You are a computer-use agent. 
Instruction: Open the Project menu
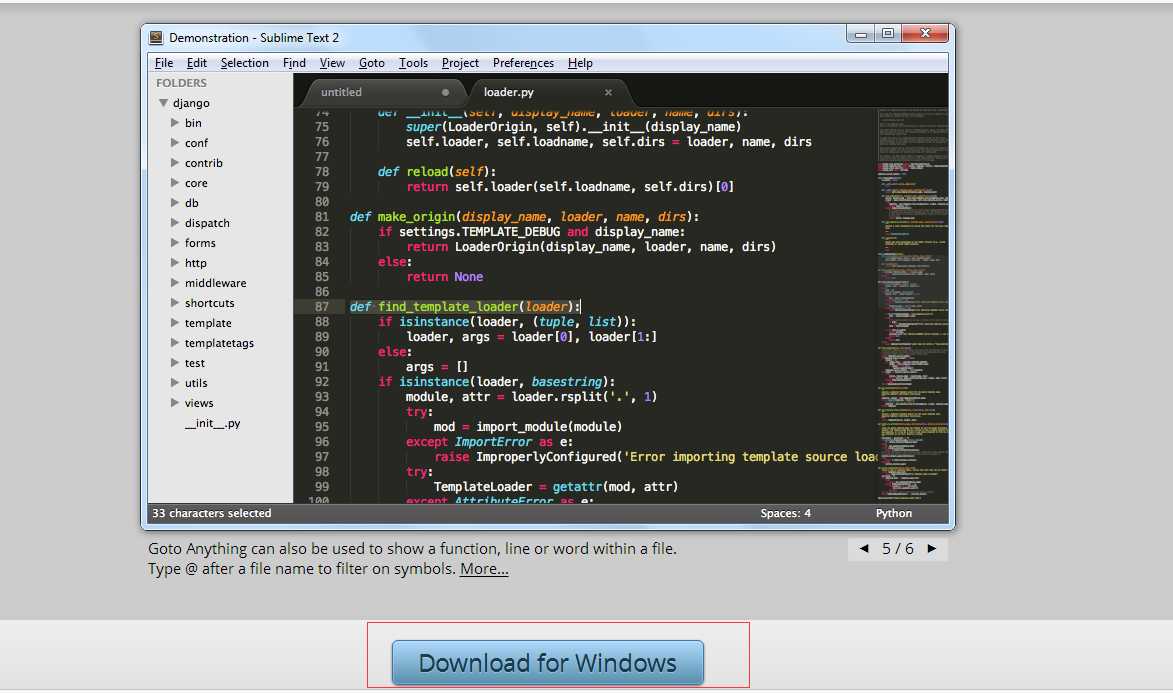[460, 63]
